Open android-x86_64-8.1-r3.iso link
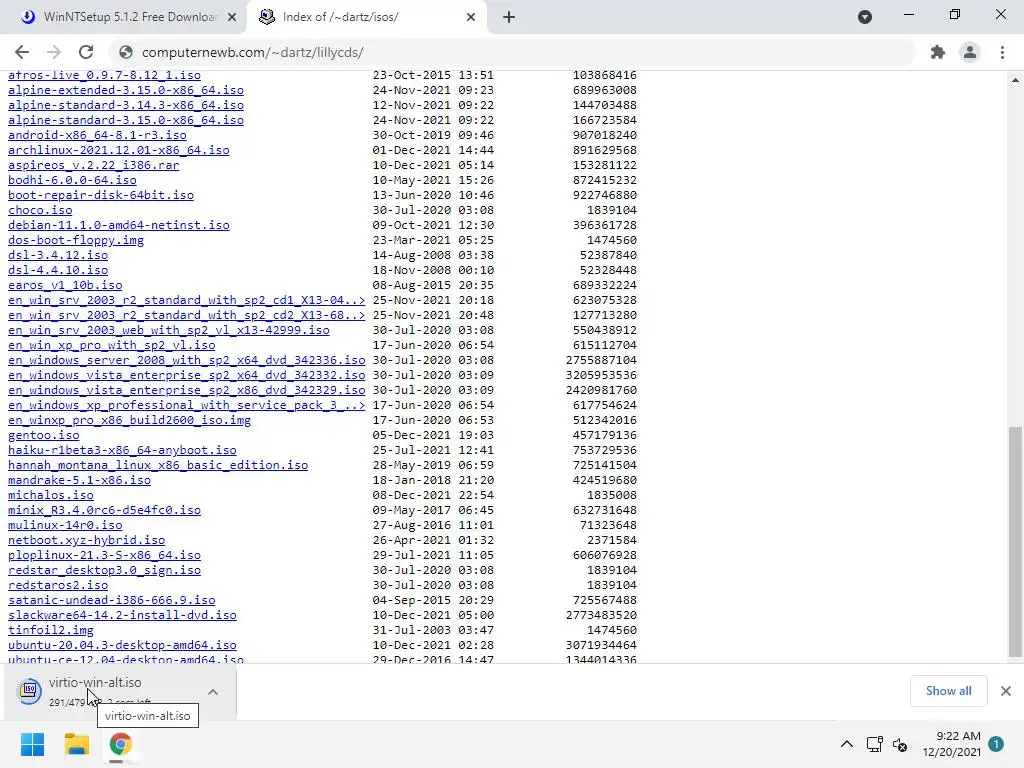This screenshot has width=1024, height=768. click(x=97, y=135)
